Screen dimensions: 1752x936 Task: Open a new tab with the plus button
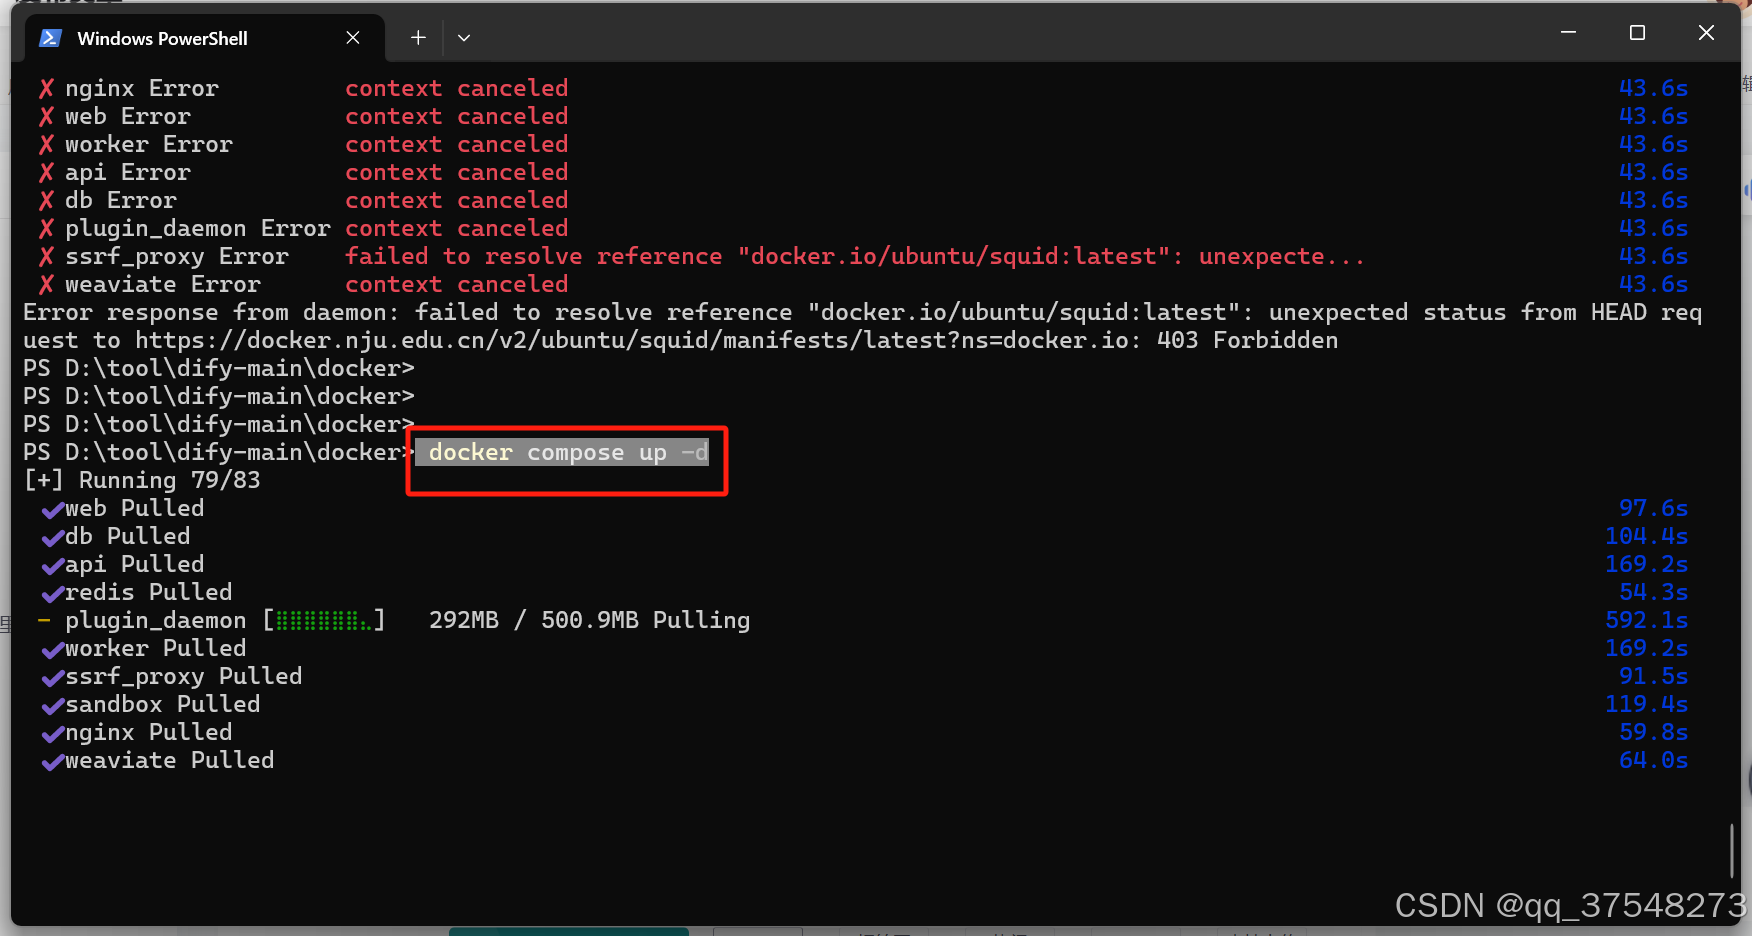tap(417, 37)
